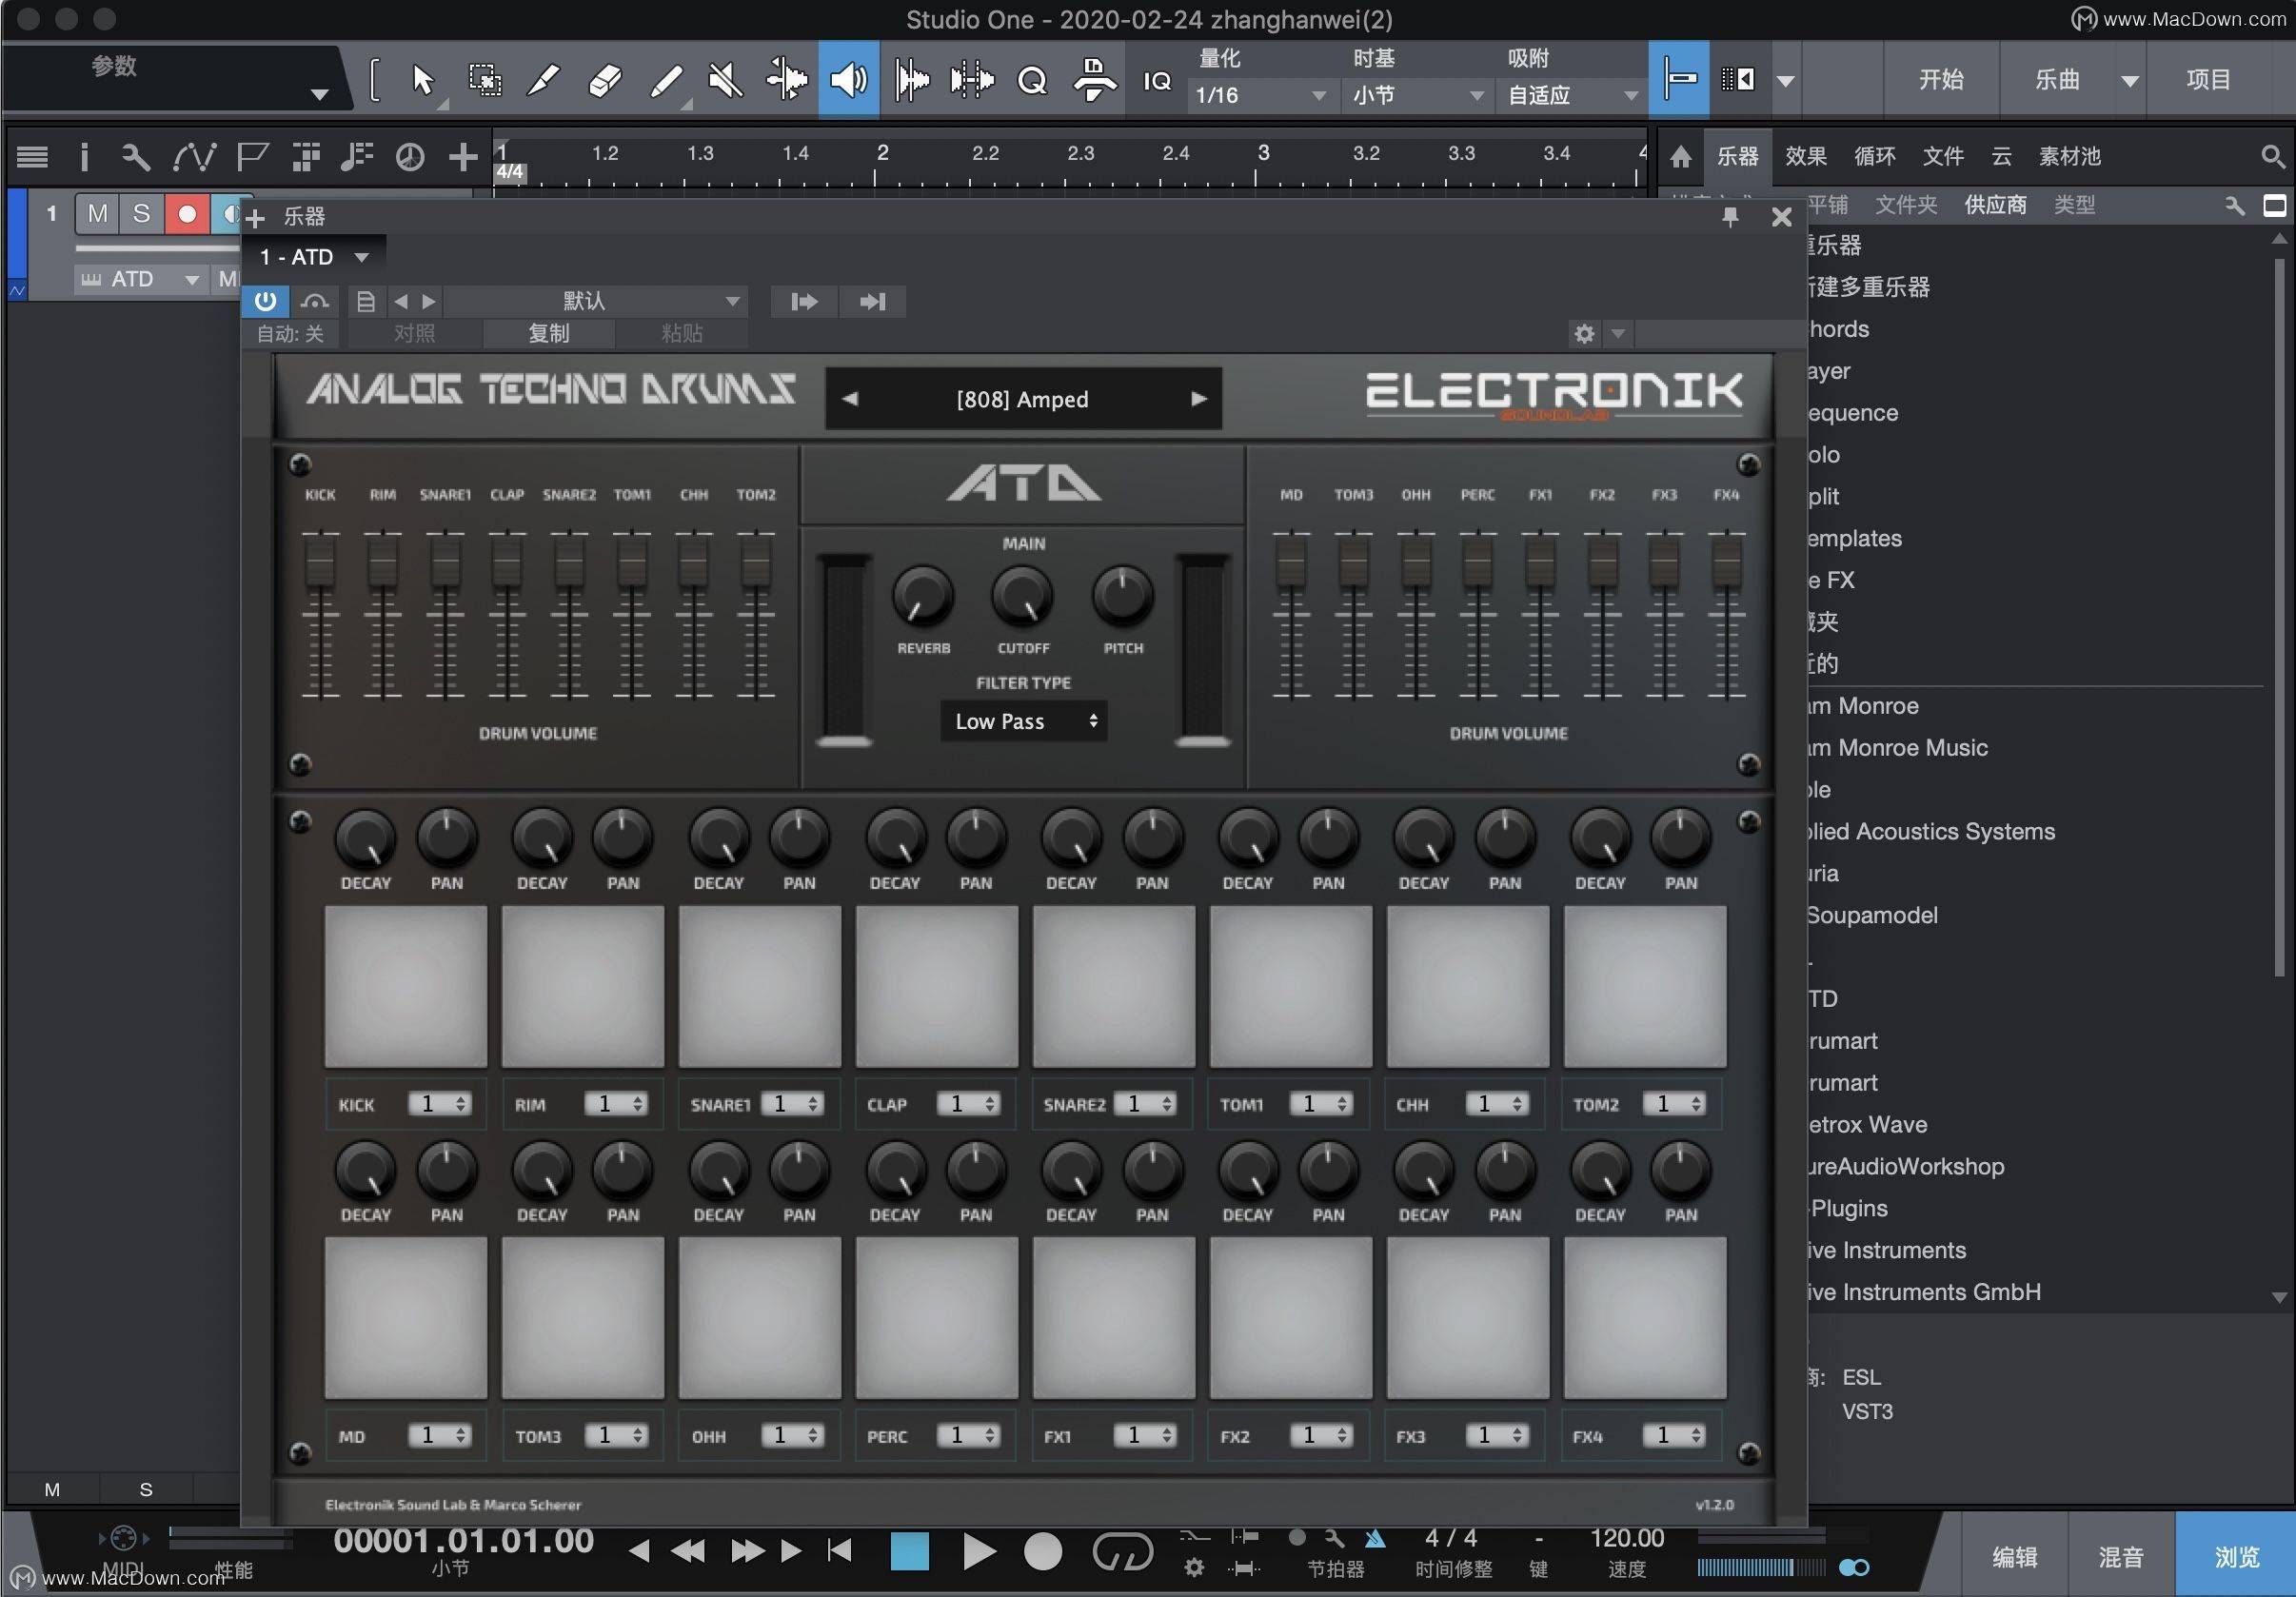The height and width of the screenshot is (1597, 2296).
Task: Sort browser by 供应商
Action: point(1995,205)
